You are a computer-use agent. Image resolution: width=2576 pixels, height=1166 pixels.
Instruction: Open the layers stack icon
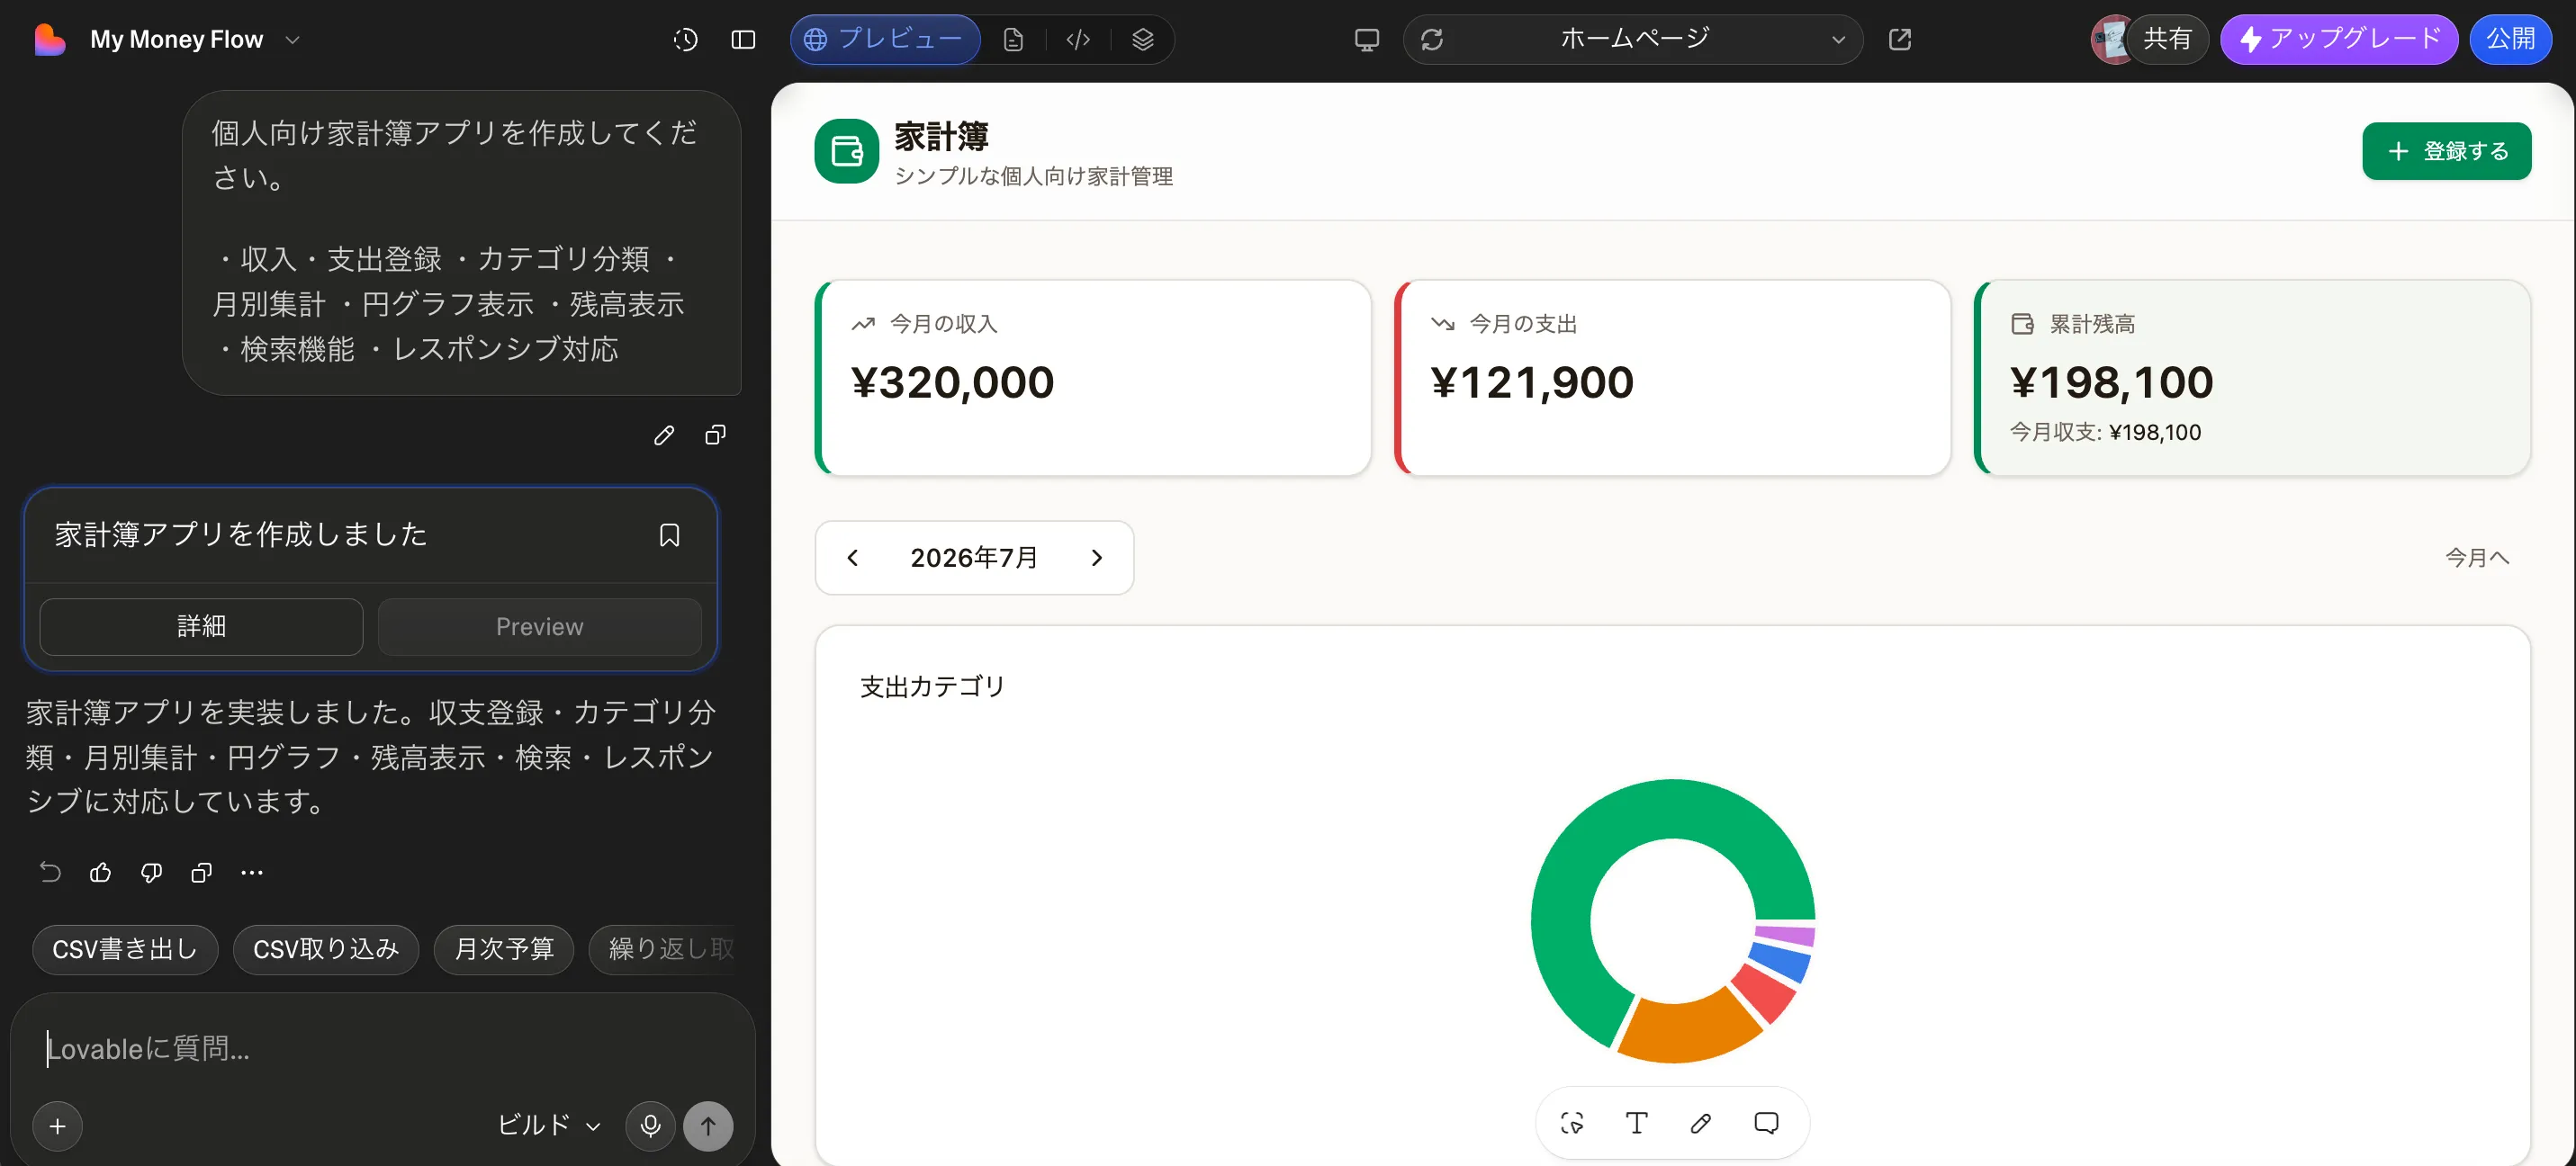coord(1142,40)
